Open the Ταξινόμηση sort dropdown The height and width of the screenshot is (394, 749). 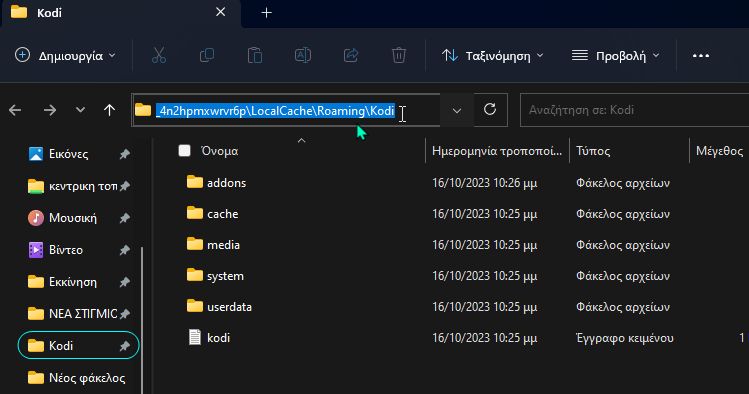[493, 56]
